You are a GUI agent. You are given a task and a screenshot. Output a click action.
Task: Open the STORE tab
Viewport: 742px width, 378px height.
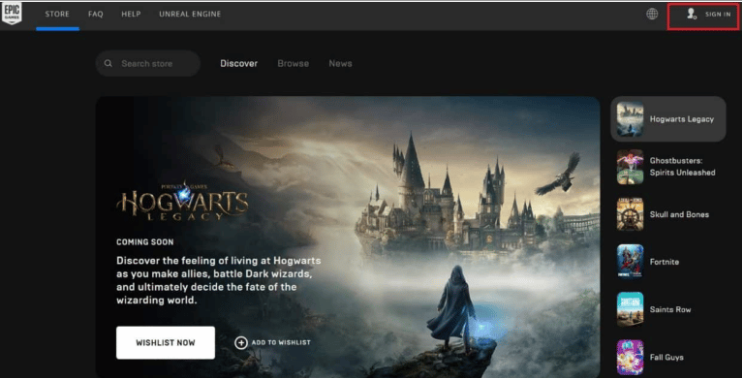click(x=57, y=14)
